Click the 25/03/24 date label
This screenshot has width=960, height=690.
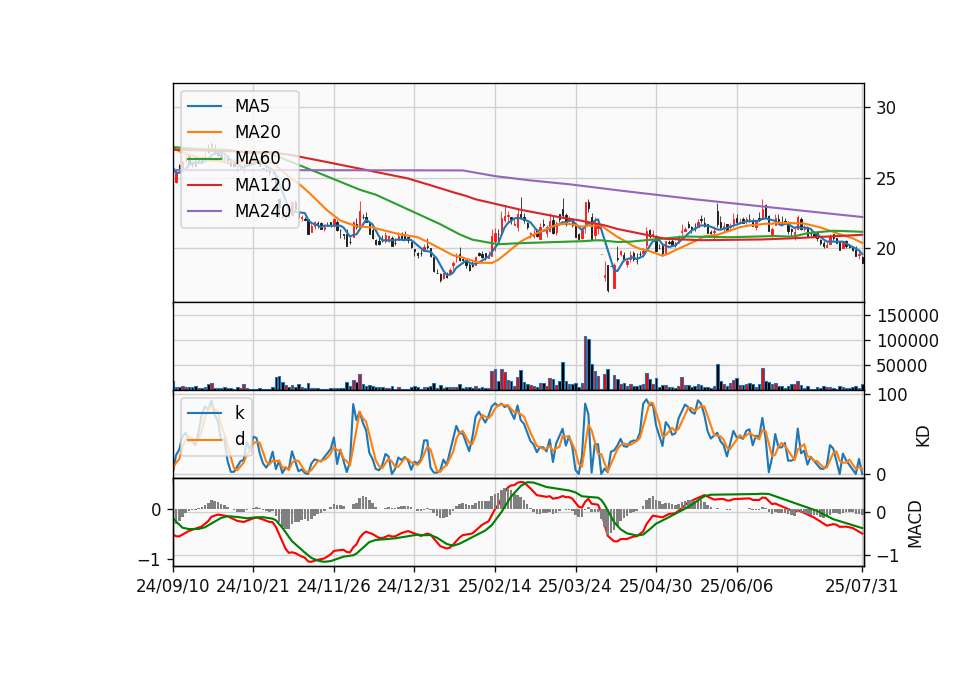click(x=575, y=586)
